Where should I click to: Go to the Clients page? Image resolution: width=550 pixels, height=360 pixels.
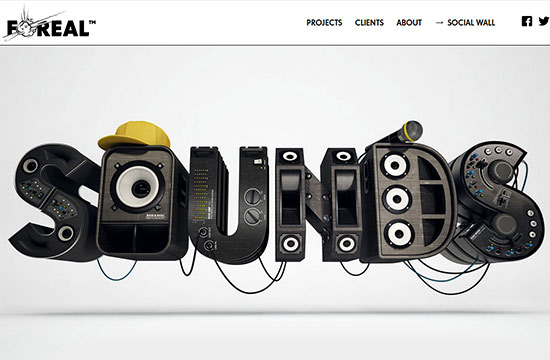pyautogui.click(x=369, y=23)
